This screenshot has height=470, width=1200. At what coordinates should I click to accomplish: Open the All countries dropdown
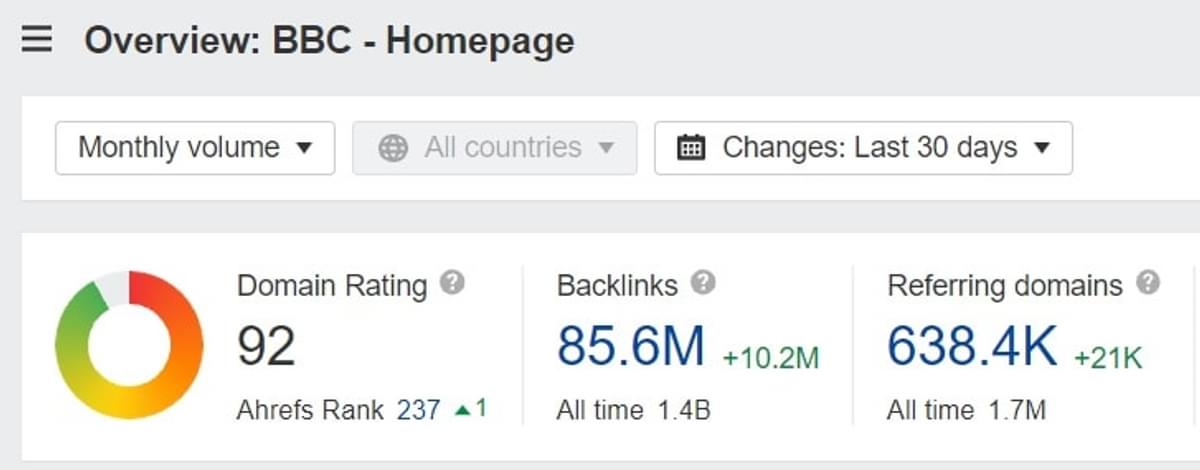pos(494,148)
